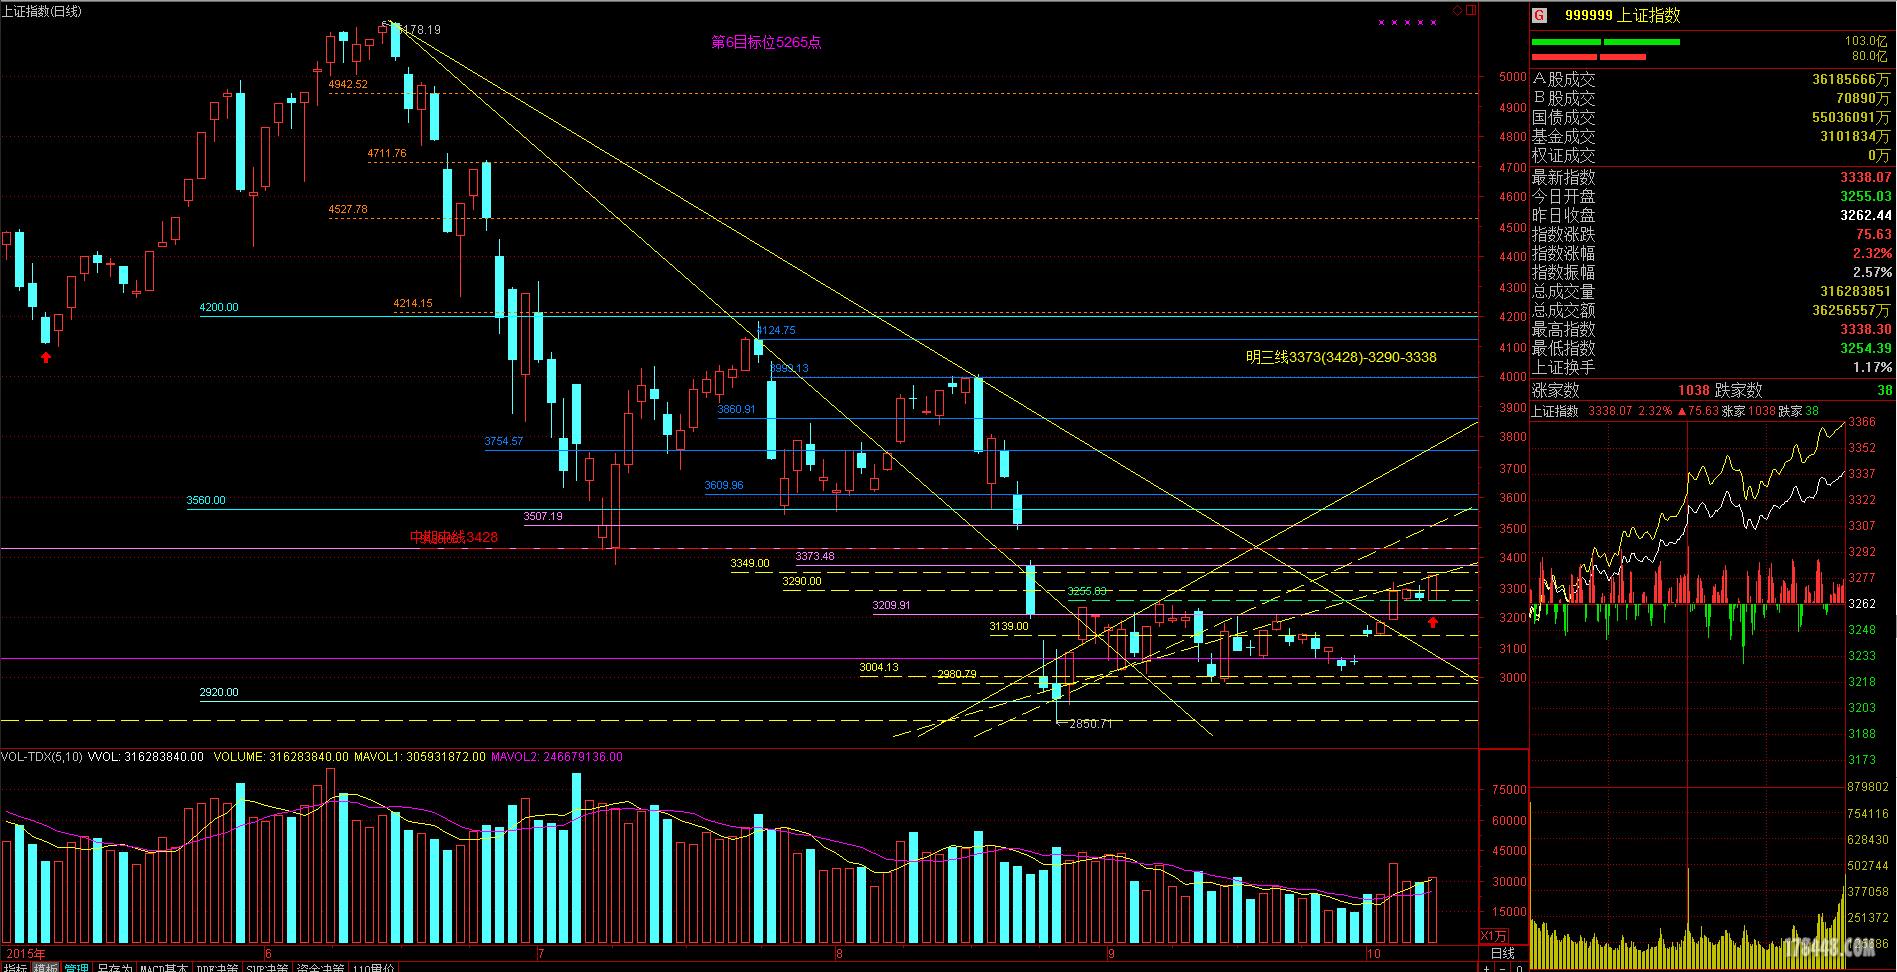
Task: Open the 指标 tab at the bottom
Action: point(15,967)
